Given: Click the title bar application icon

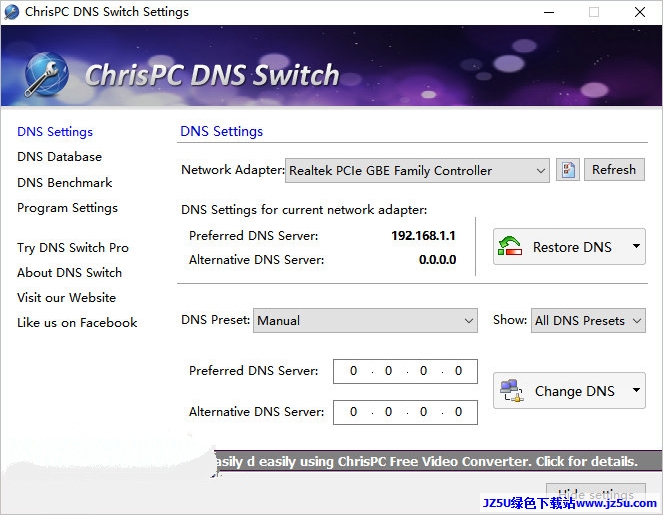Looking at the screenshot, I should click(x=11, y=12).
